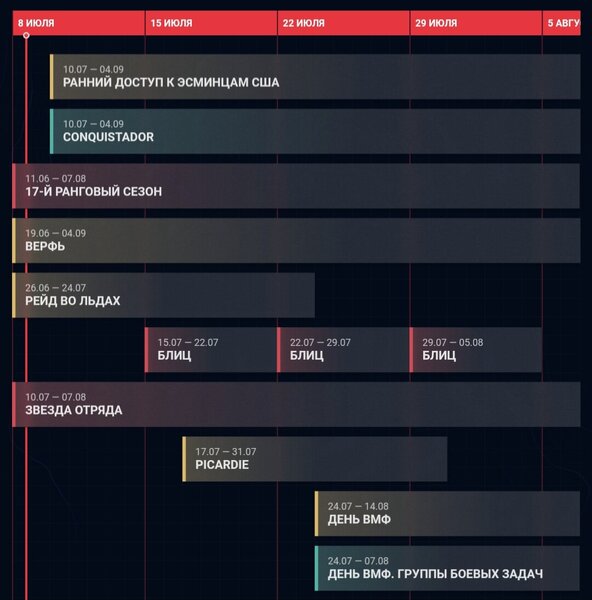The height and width of the screenshot is (600, 592).
Task: Open the Рейд во льдах event
Action: [163, 295]
